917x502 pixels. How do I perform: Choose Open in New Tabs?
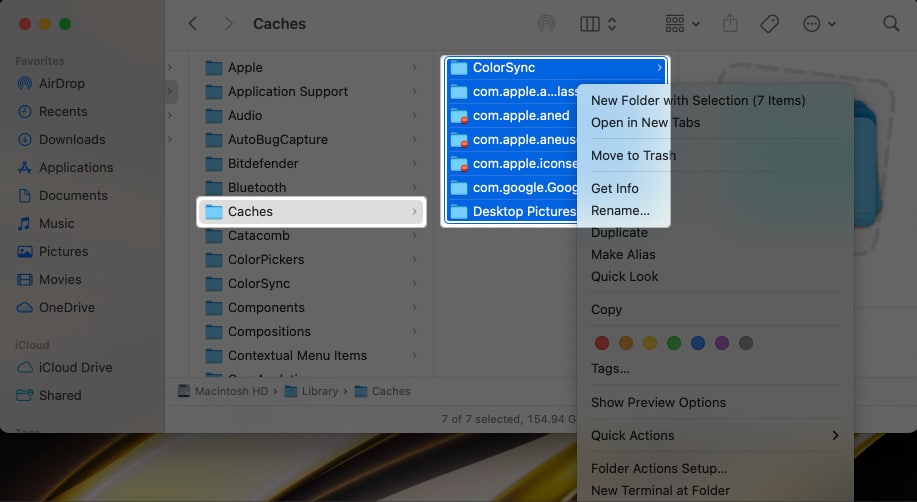[x=645, y=122]
